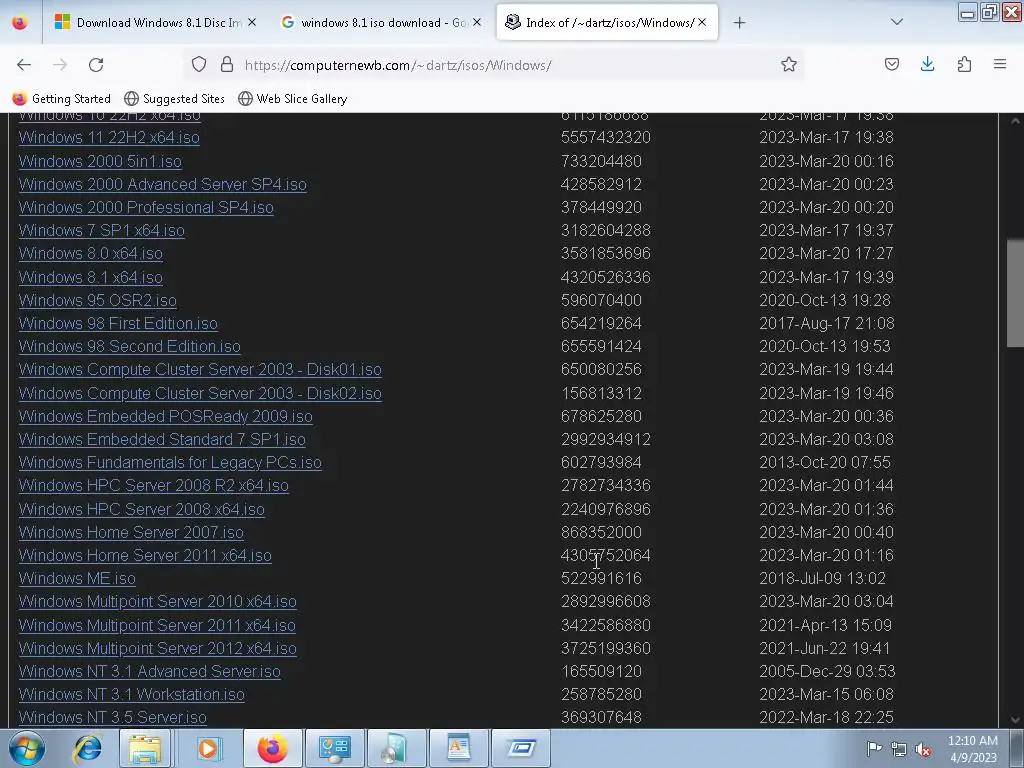Screen dimensions: 1024x768
Task: Download Windows HPC Server 2008 R2 x64.iso
Action: pyautogui.click(x=153, y=486)
